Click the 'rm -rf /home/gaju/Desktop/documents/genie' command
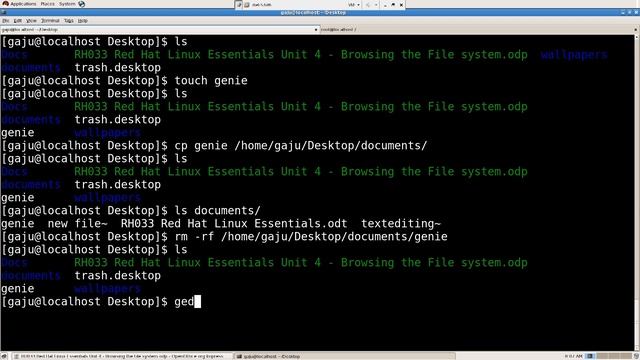Screen dimensions: 640x360 [x=311, y=237]
